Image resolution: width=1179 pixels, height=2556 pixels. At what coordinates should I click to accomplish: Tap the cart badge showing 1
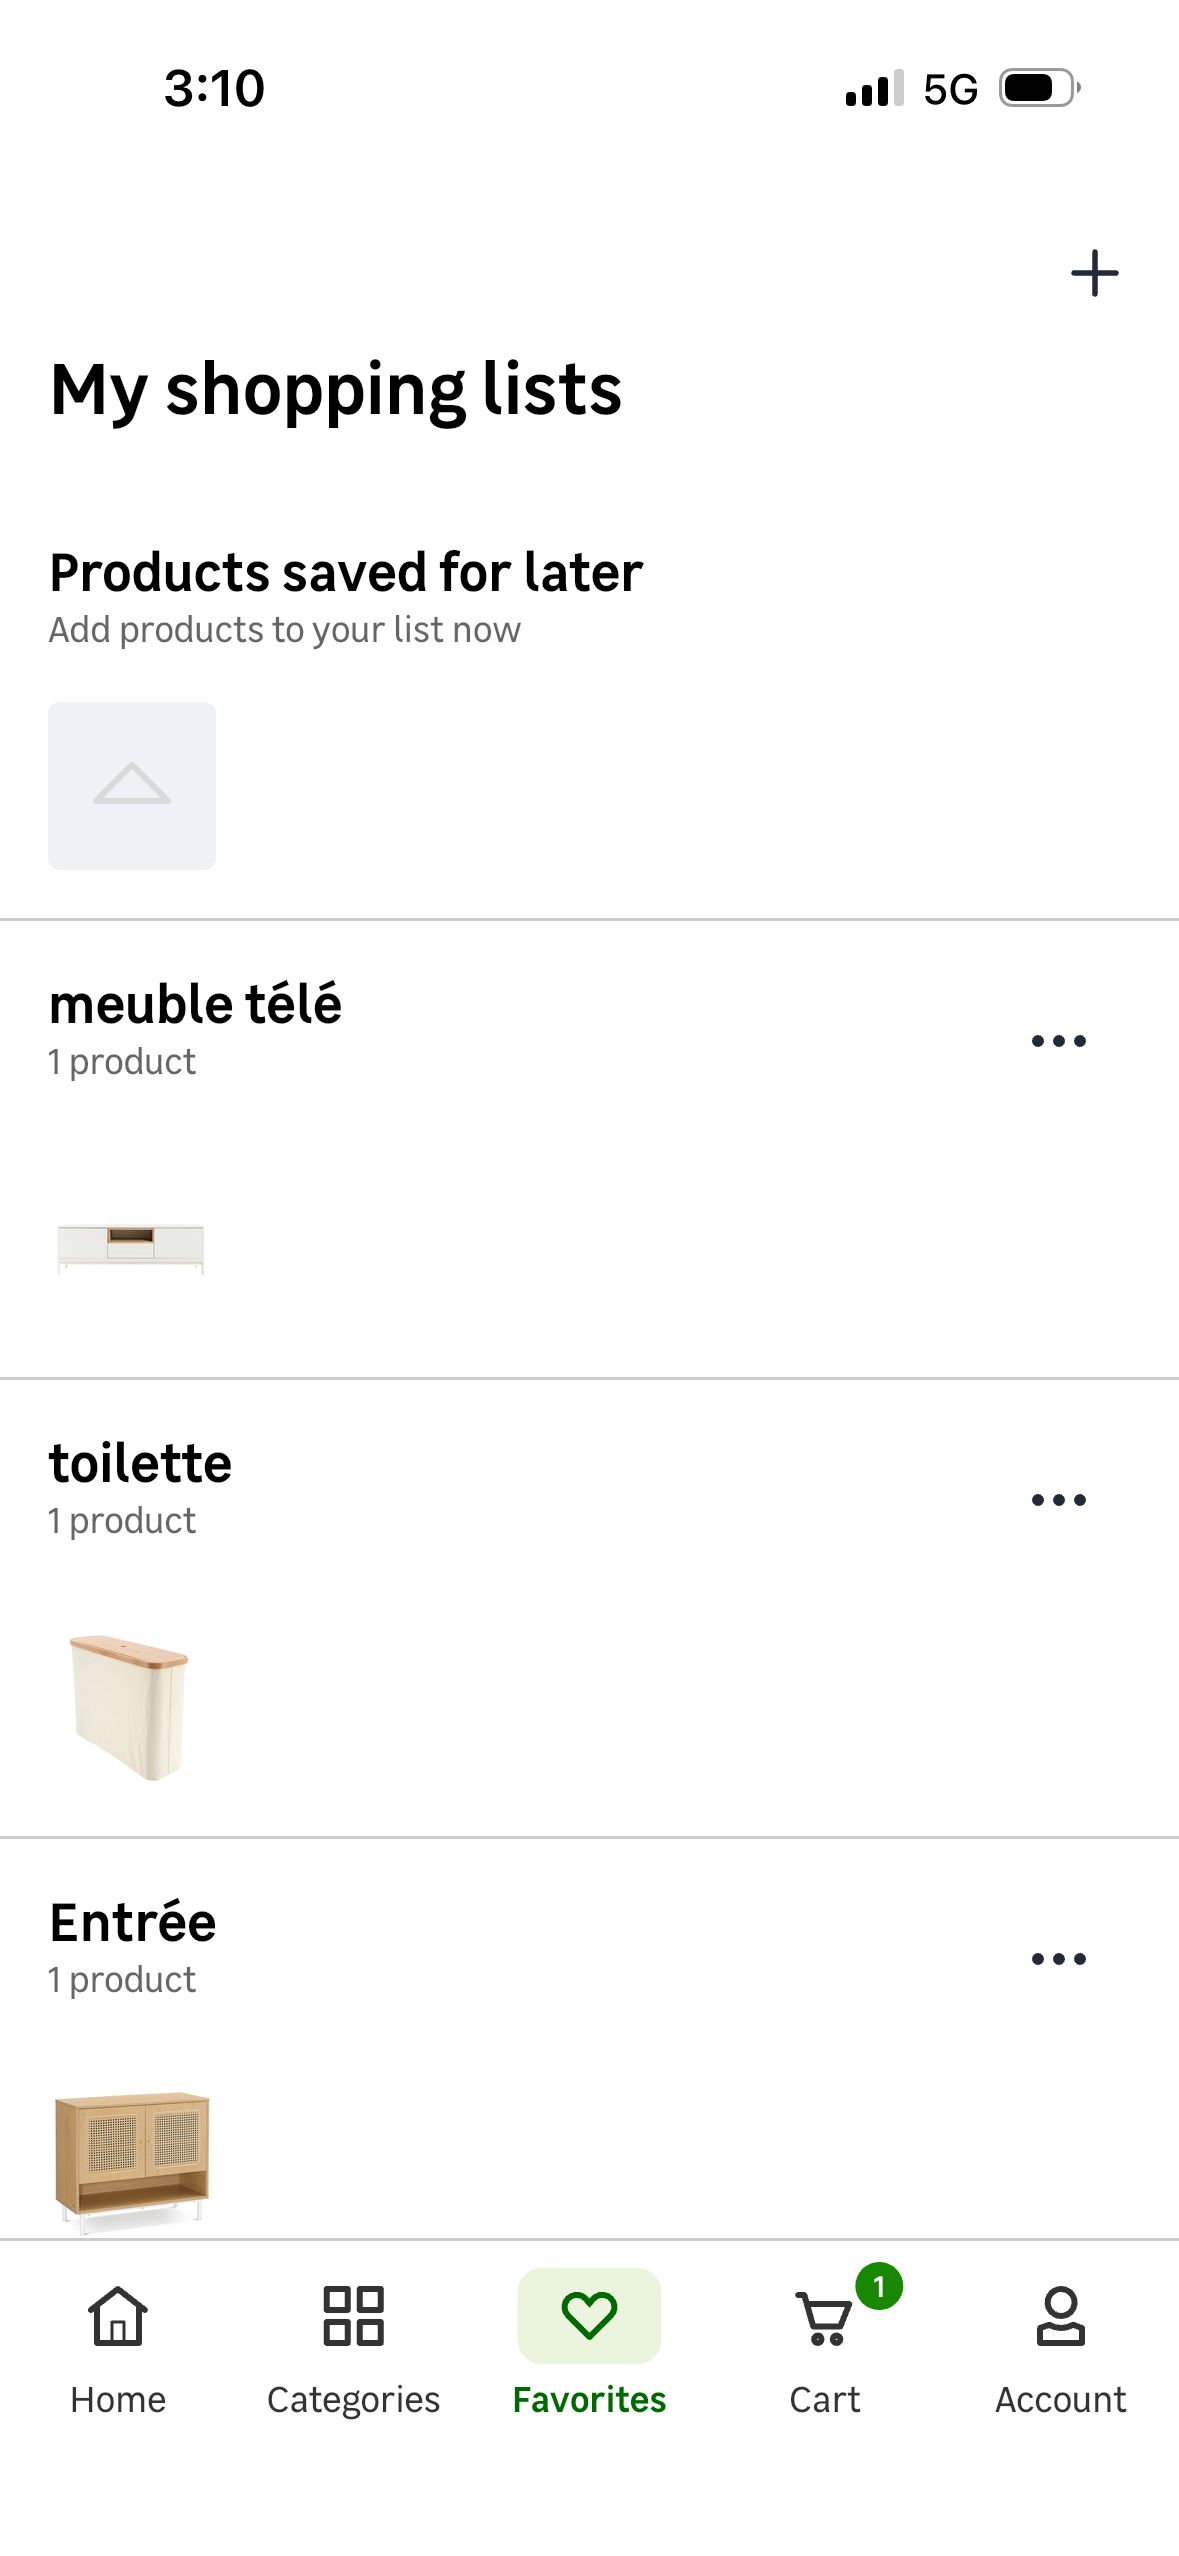[879, 2286]
